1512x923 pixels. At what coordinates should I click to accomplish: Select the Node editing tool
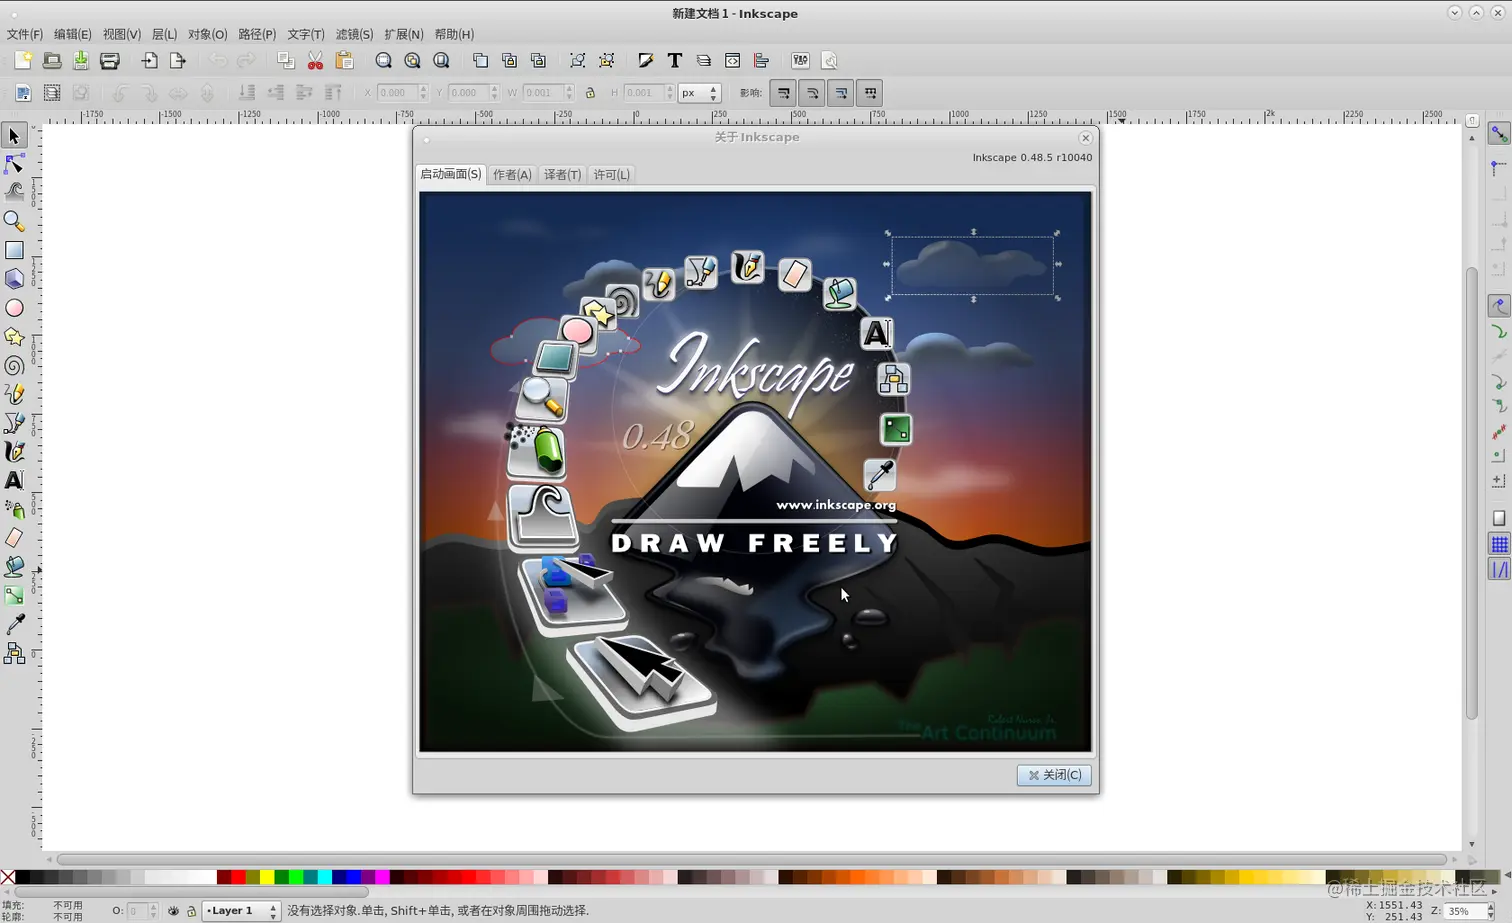point(14,164)
